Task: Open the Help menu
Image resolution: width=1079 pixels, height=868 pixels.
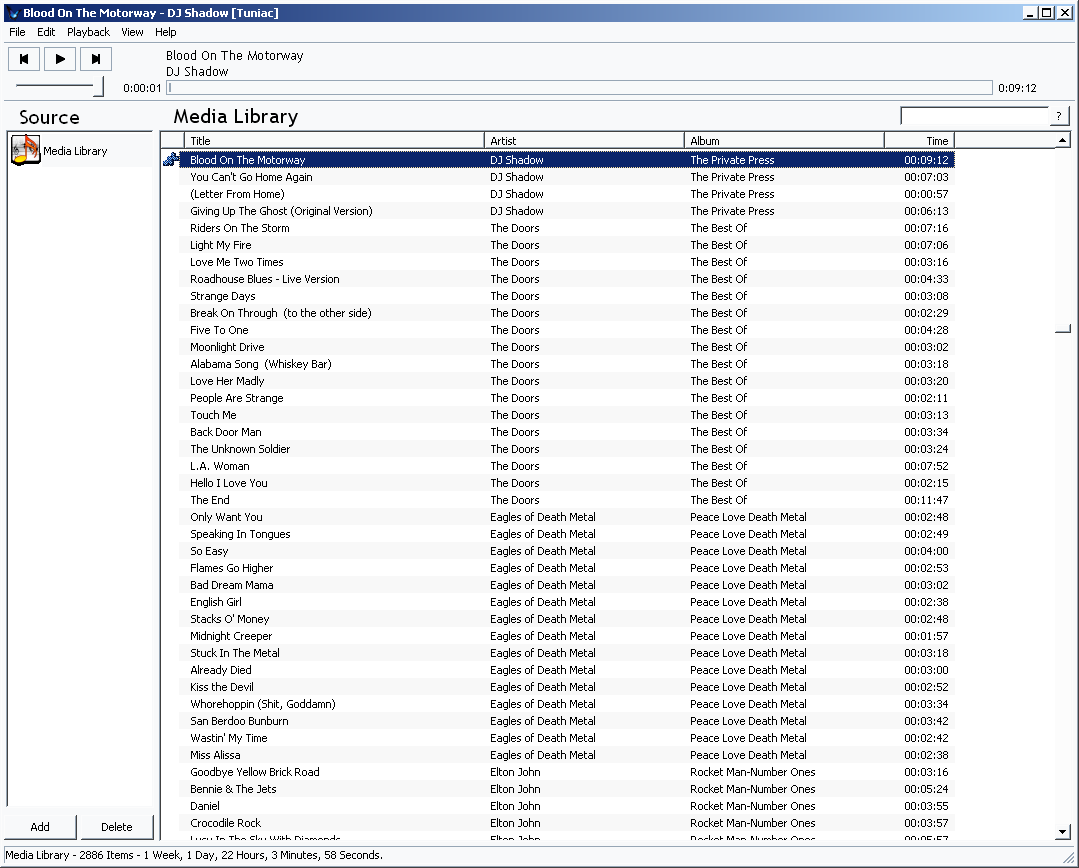Action: tap(165, 32)
